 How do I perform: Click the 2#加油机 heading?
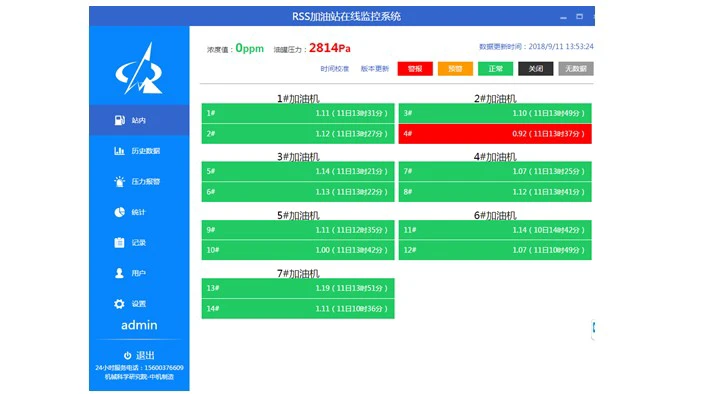495,98
